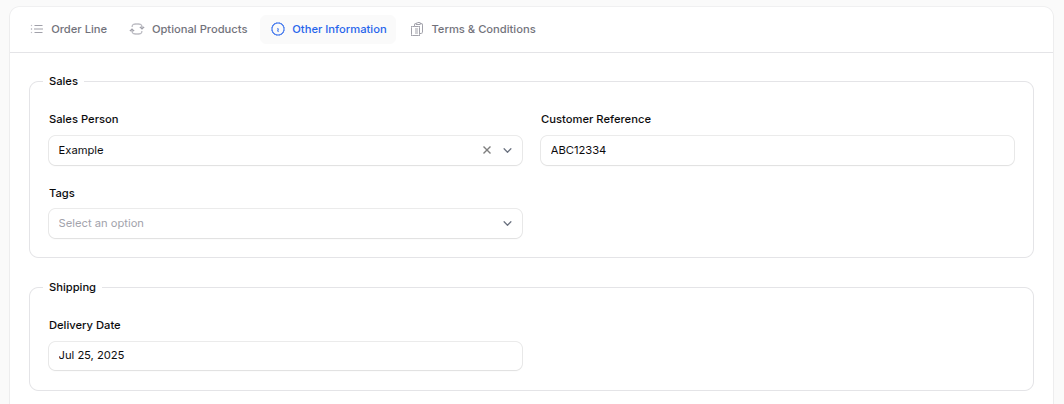Switch to the Optional Products tab

point(189,29)
